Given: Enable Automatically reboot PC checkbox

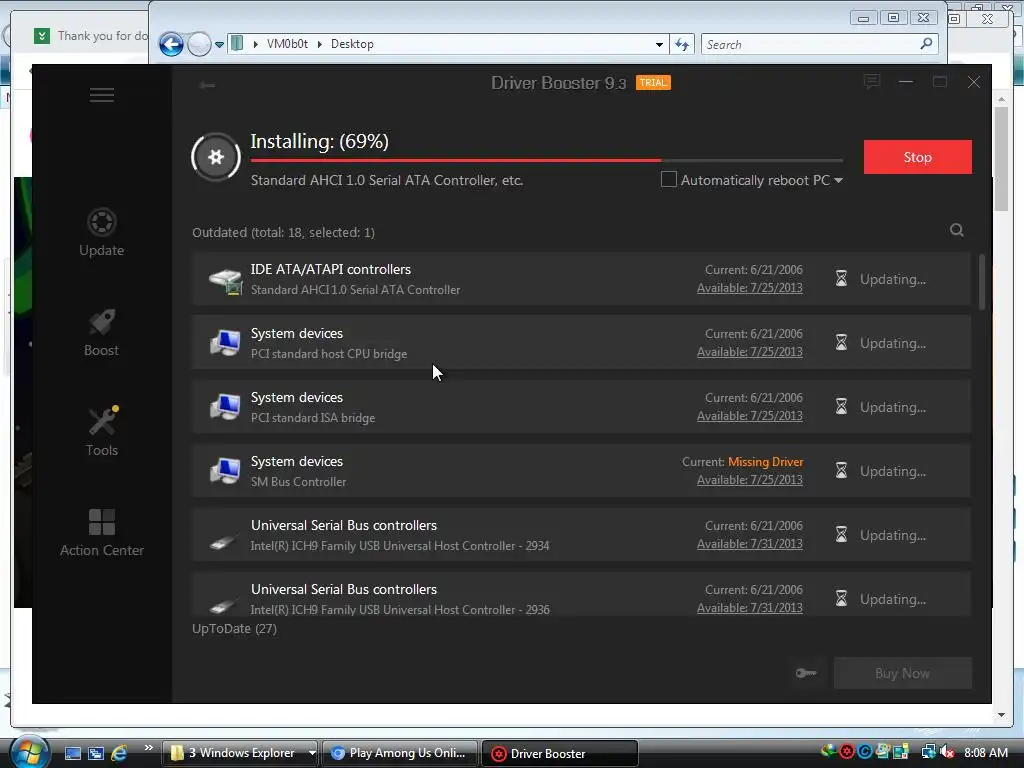Looking at the screenshot, I should click(x=669, y=179).
